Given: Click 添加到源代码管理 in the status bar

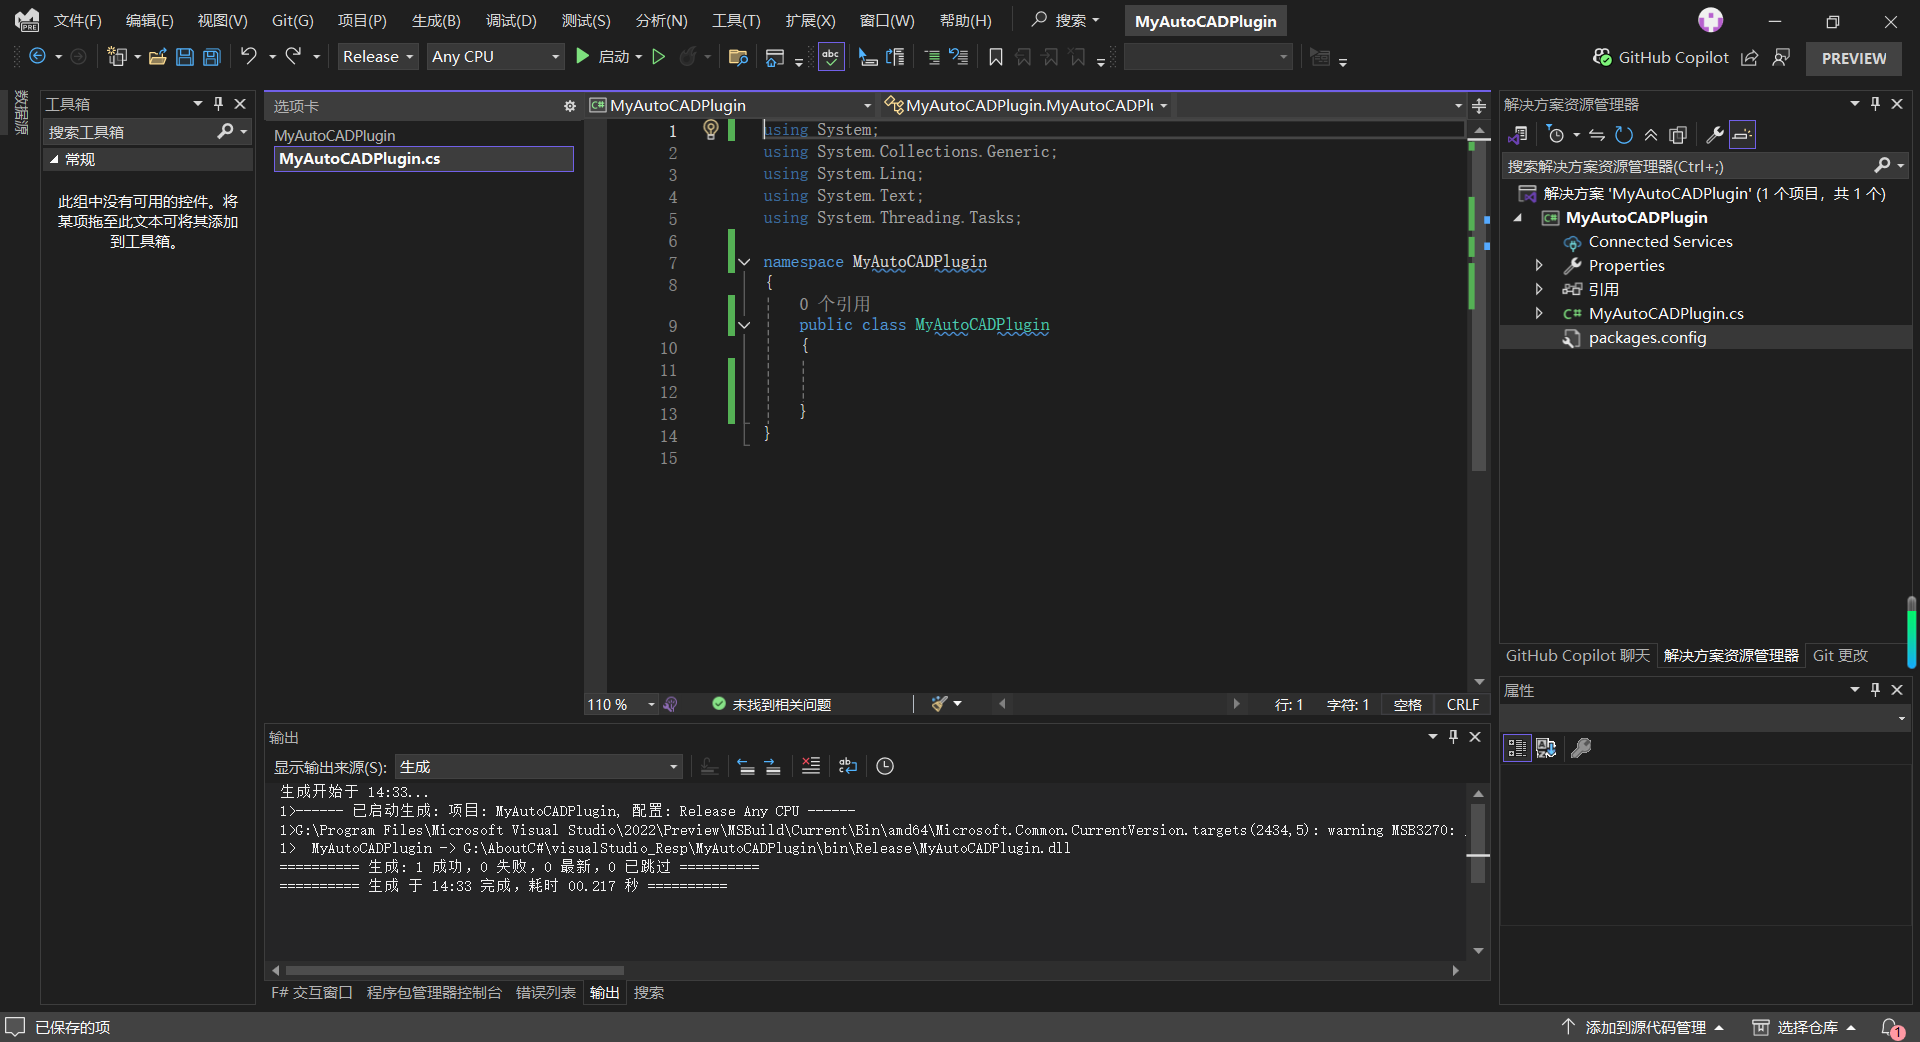Looking at the screenshot, I should (1643, 1027).
